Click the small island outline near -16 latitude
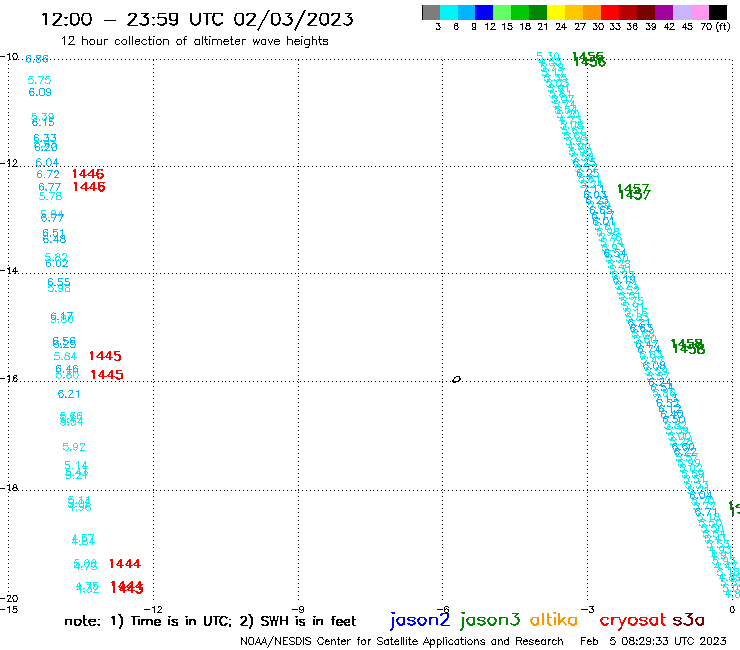Screen dimensions: 740x650 [x=456, y=379]
